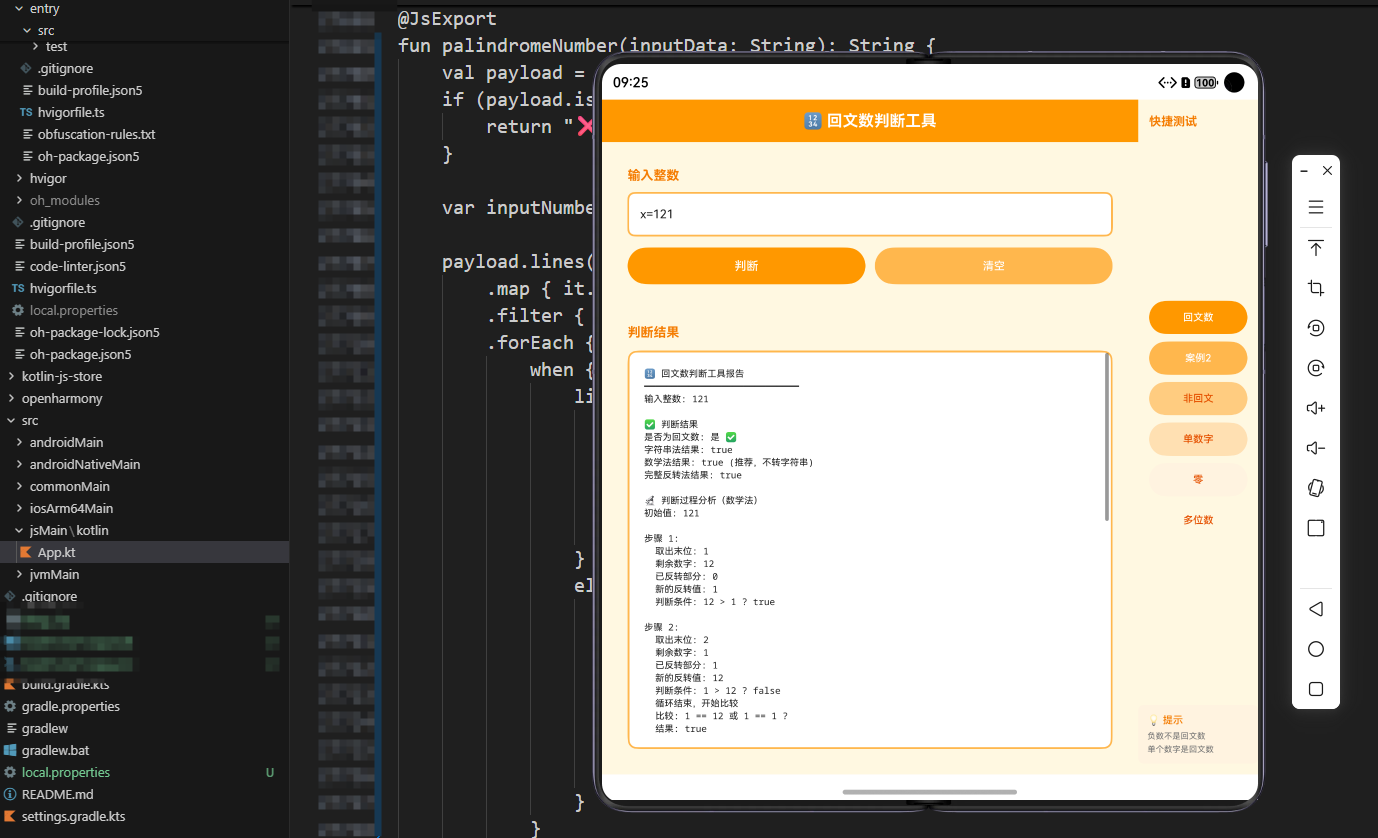Click the rotate-right icon in emulator toolbar

point(1316,368)
